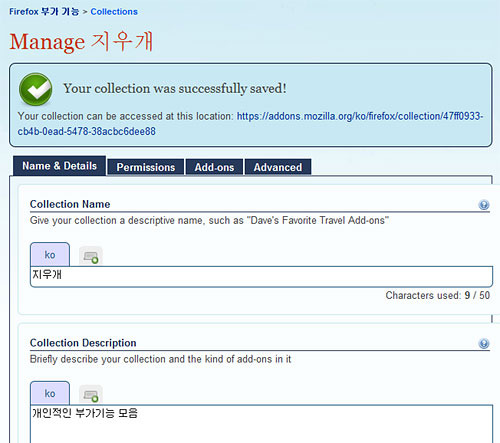Screen dimensions: 500x443
Task: Open the addons.mozilla.org collection URL
Action: 250,124
